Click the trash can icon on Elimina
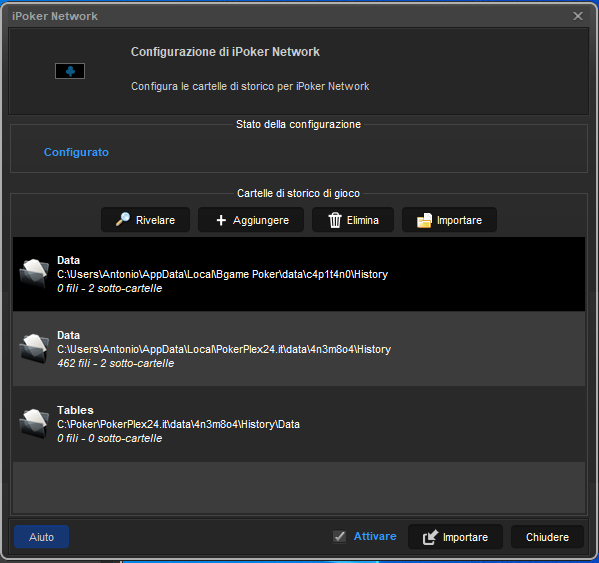This screenshot has height=563, width=599. tap(335, 220)
